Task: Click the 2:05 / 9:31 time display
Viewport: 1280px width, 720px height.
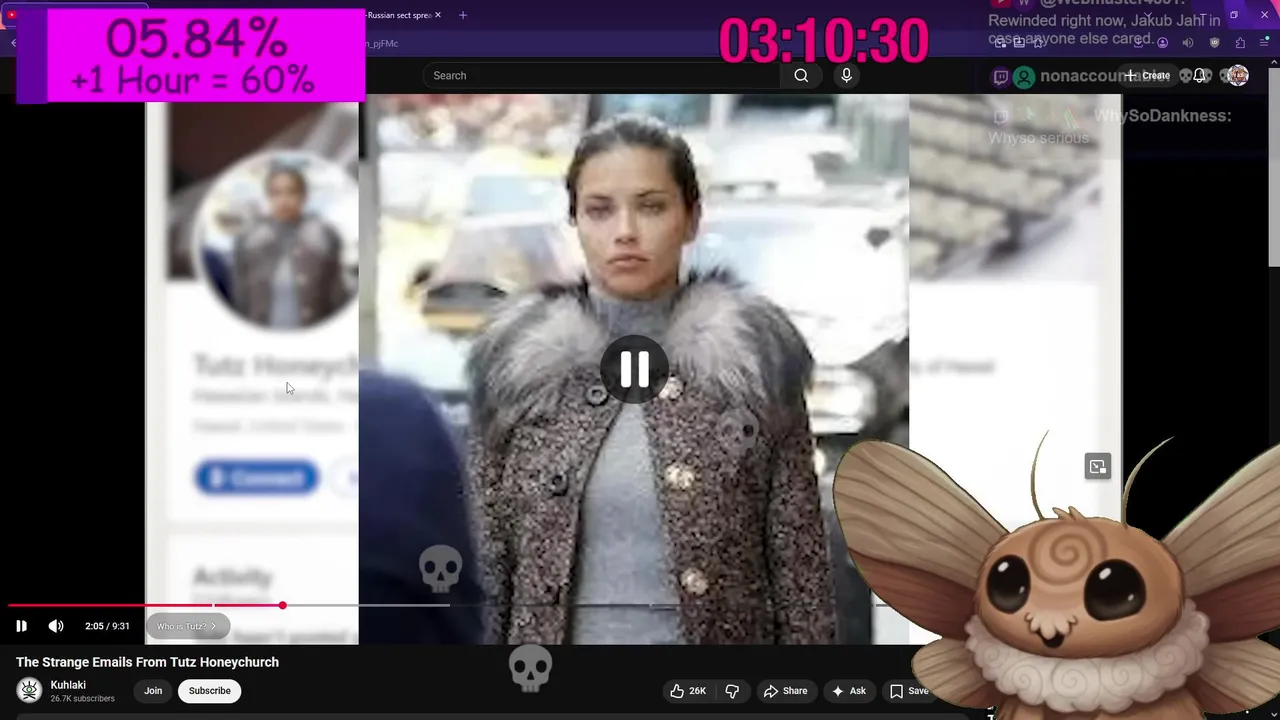Action: tap(107, 626)
